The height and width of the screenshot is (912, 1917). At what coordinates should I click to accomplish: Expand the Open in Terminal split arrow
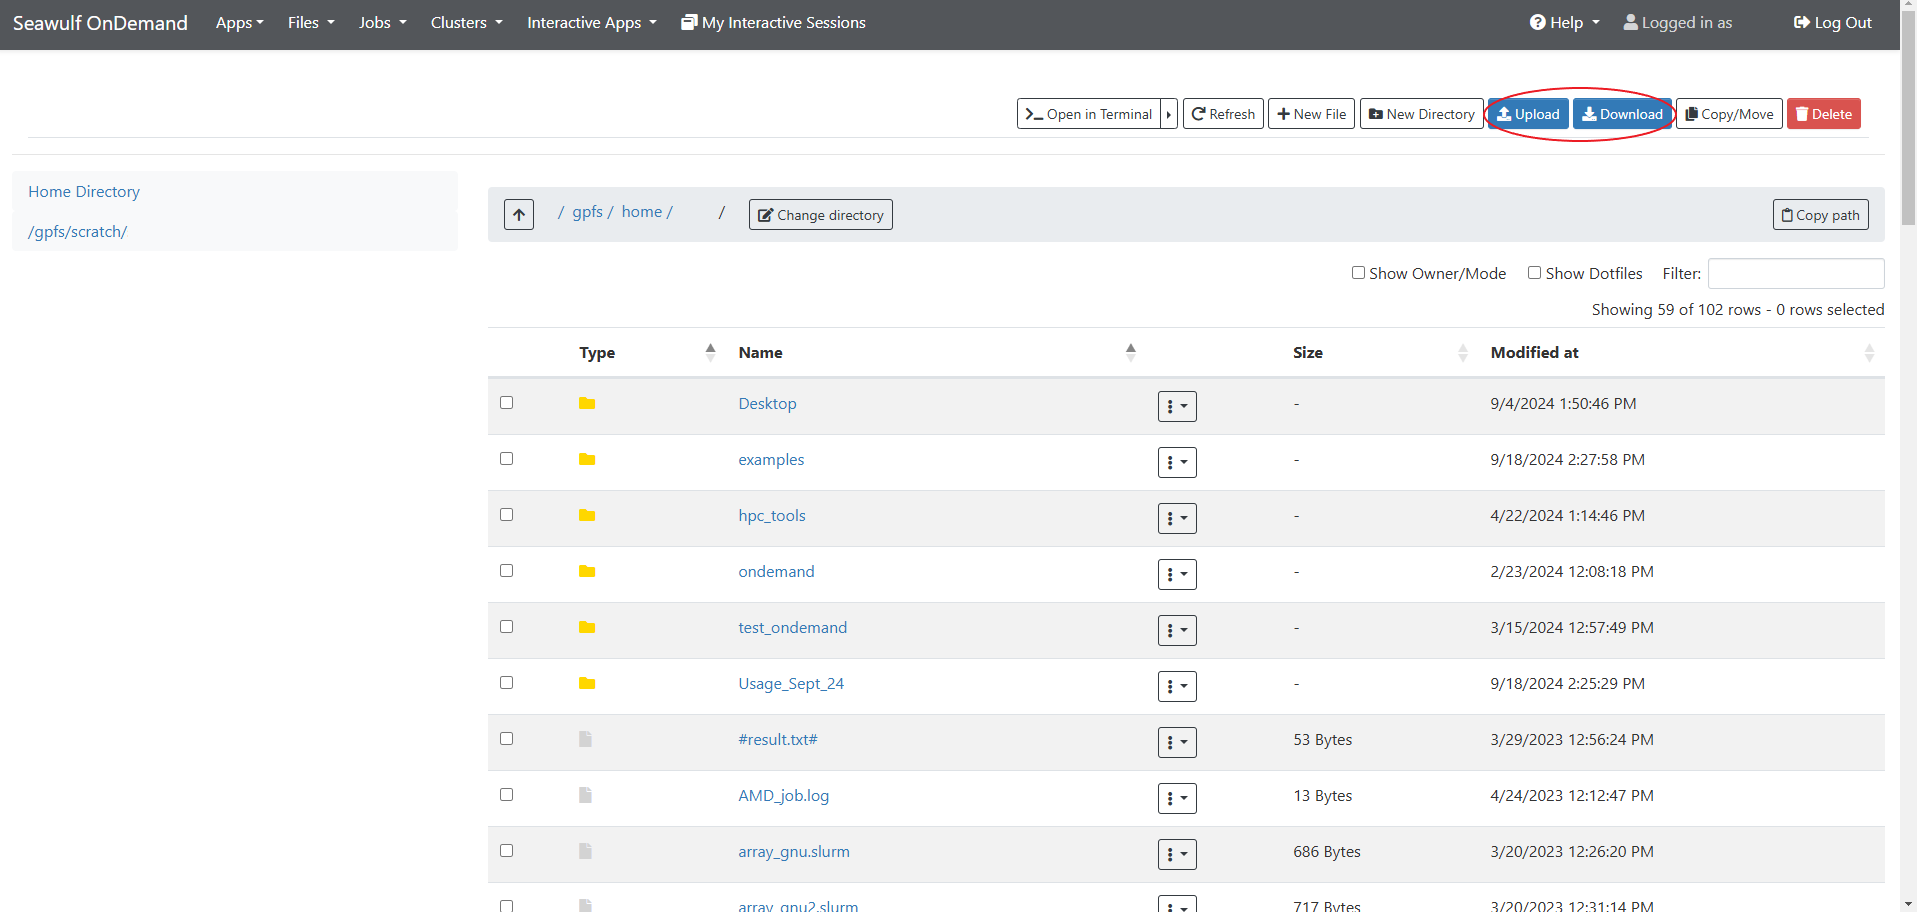point(1169,114)
